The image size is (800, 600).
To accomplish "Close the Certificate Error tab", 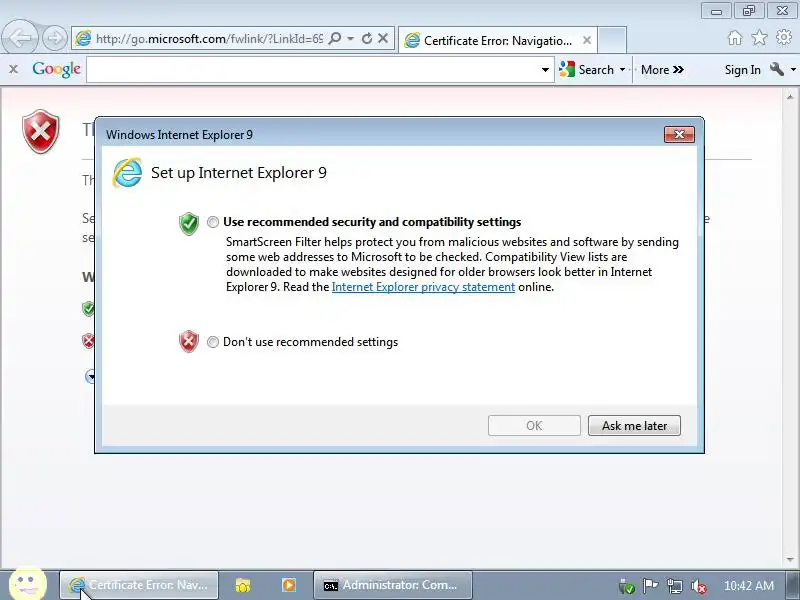I will pyautogui.click(x=587, y=40).
